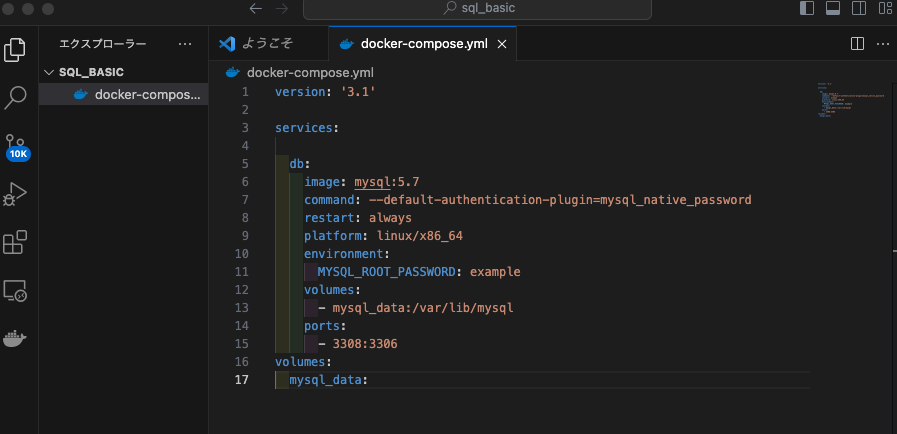Open the customize layout icon

[x=885, y=9]
